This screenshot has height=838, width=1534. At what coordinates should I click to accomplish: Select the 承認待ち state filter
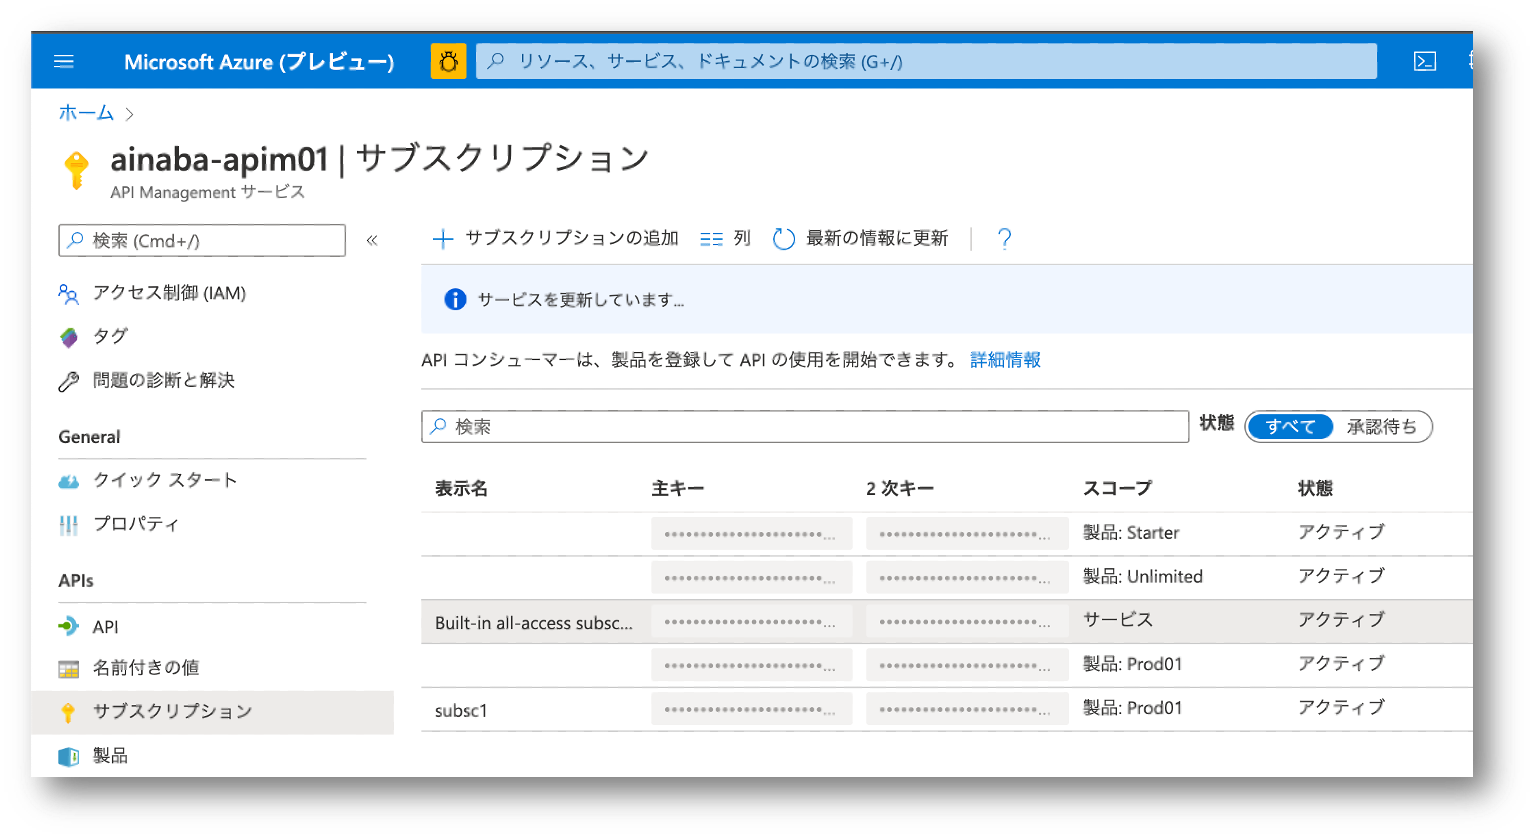tap(1381, 427)
